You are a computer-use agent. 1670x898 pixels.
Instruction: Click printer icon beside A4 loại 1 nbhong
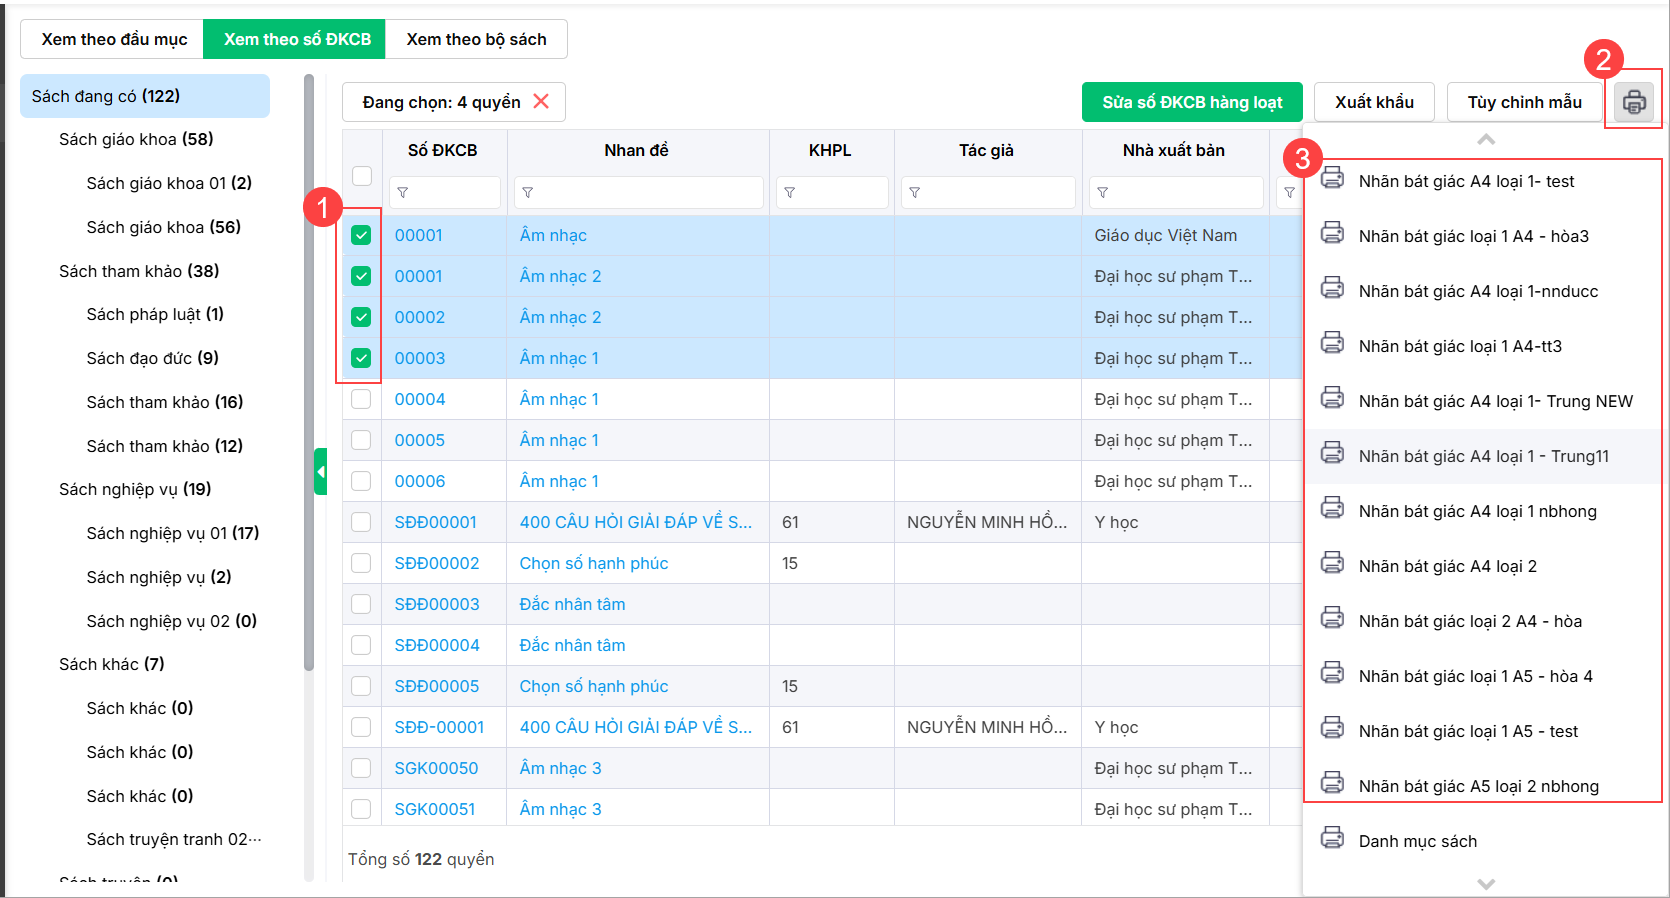1333,508
